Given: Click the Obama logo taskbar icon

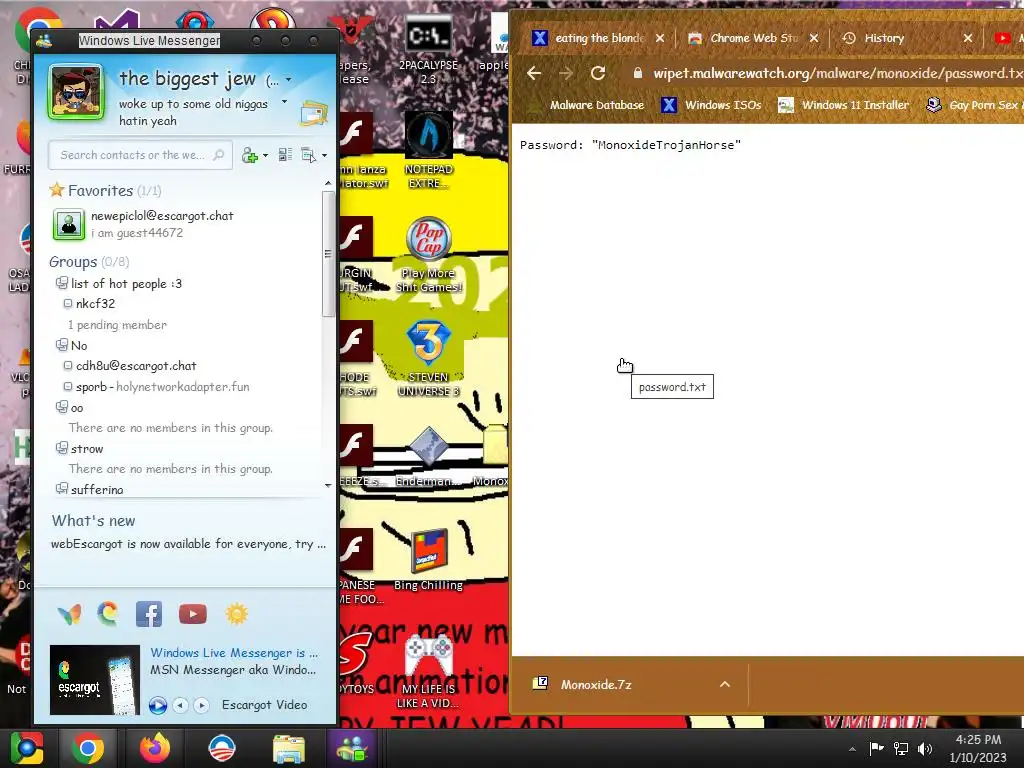Looking at the screenshot, I should coord(221,748).
